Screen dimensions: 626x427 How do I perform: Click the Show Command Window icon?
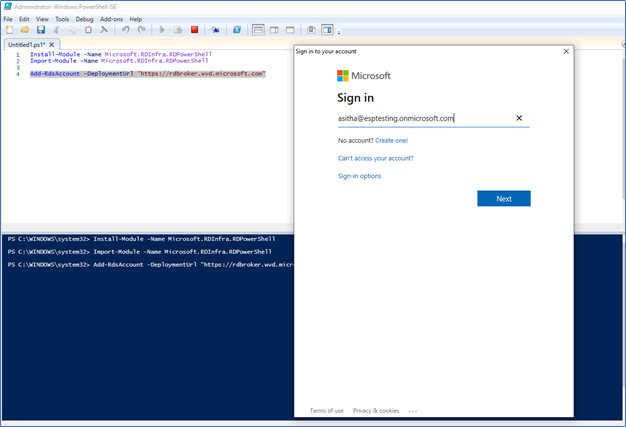point(311,30)
